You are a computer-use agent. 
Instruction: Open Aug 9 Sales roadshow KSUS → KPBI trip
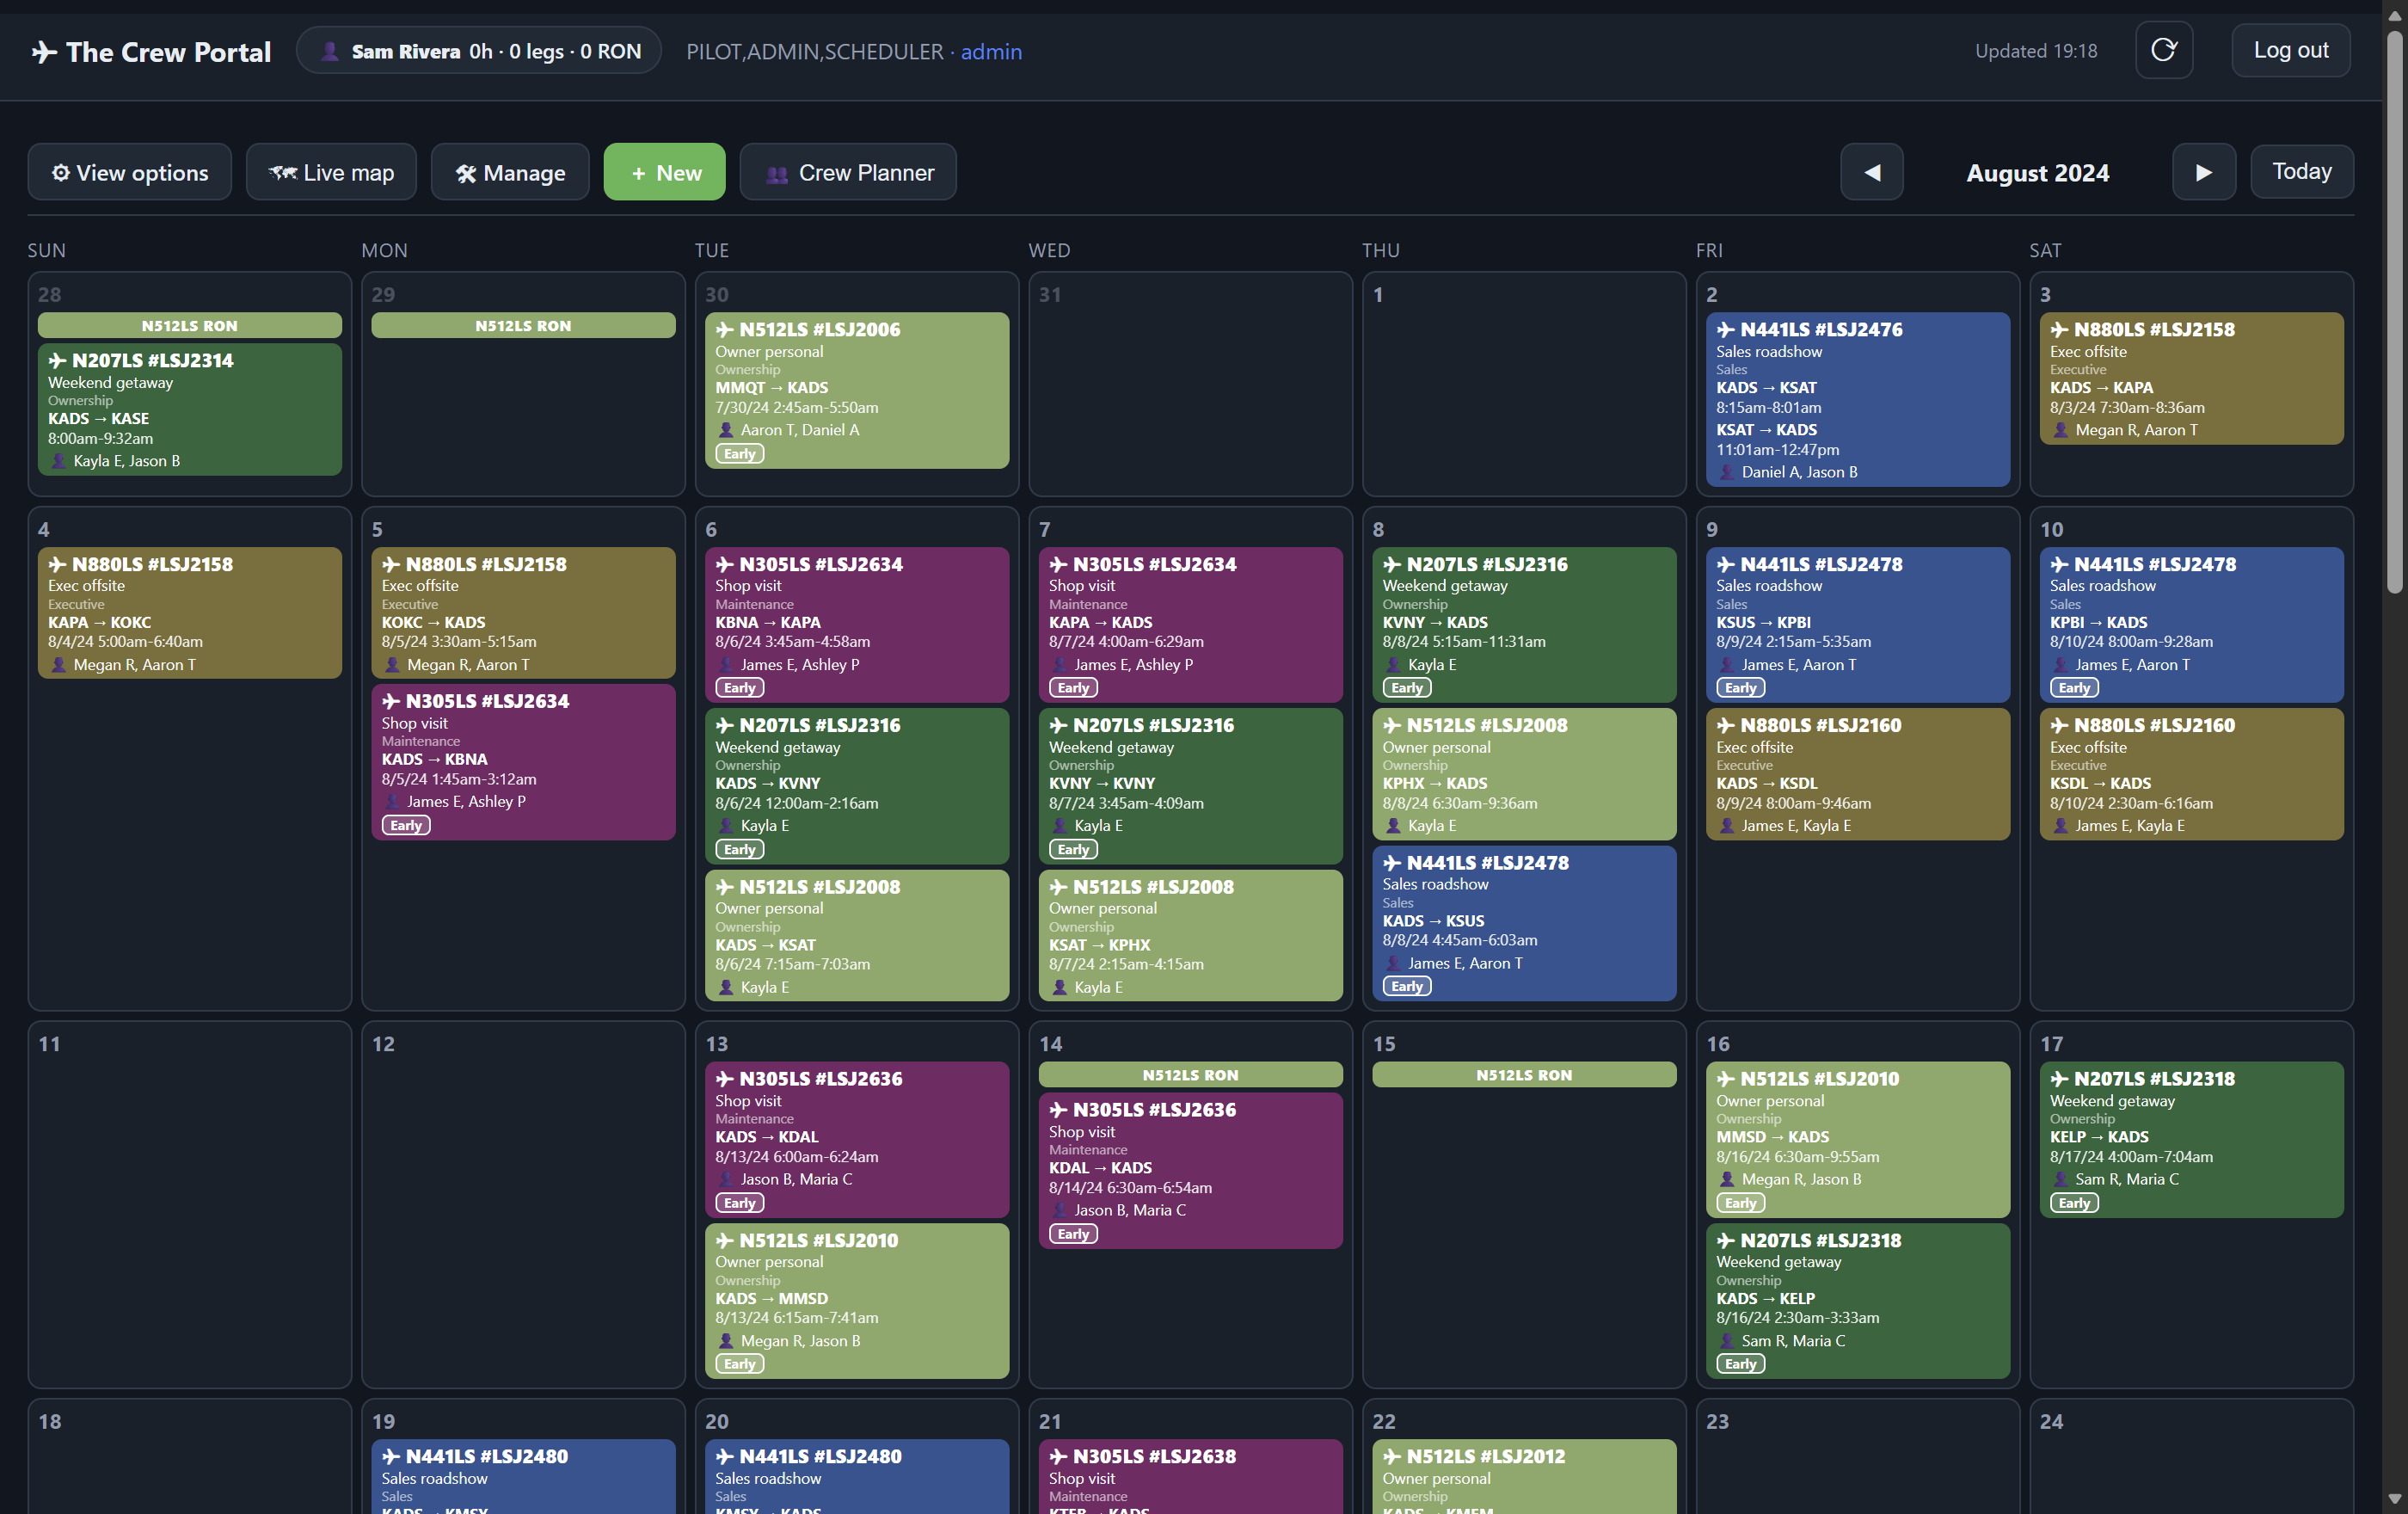pos(1857,624)
